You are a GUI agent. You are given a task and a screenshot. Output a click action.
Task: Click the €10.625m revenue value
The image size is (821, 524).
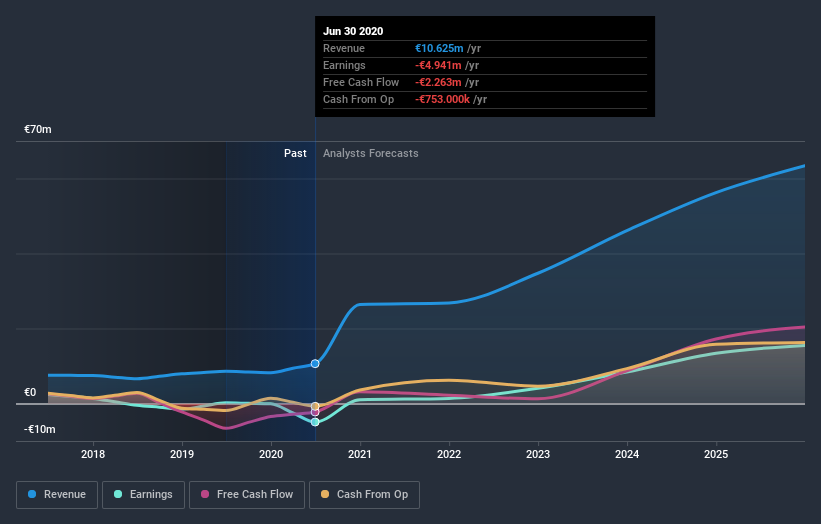439,48
